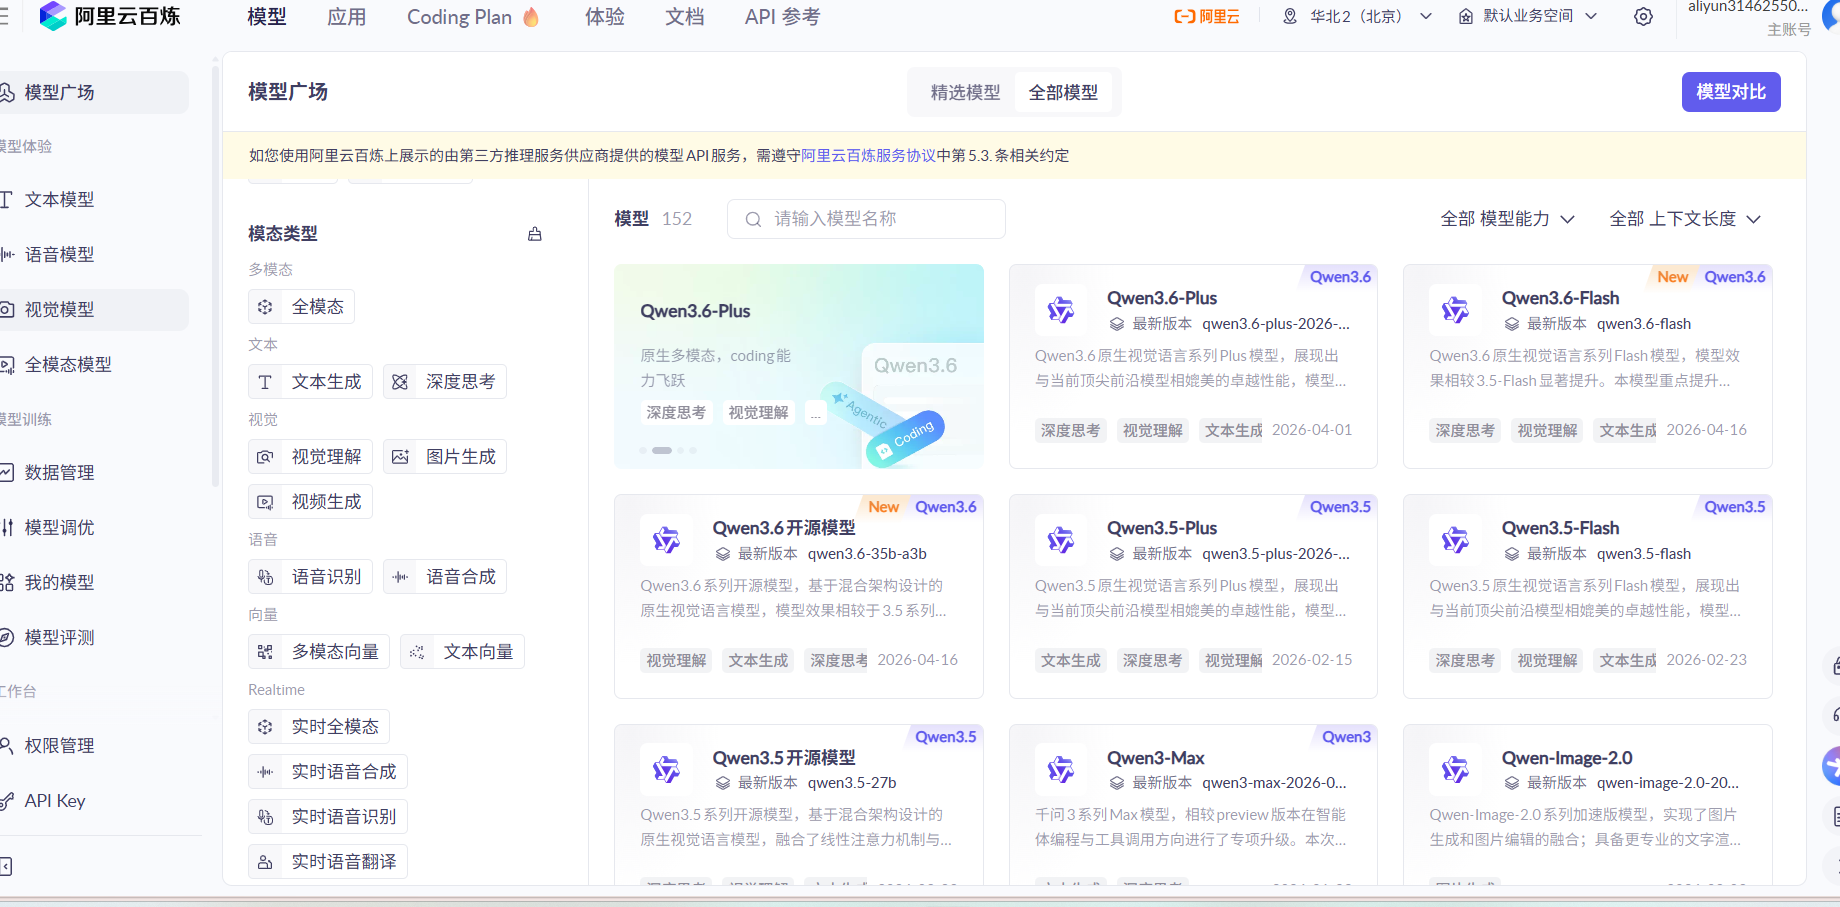The height and width of the screenshot is (907, 1840).
Task: Open 模型调优 in the sidebar
Action: pos(92,528)
